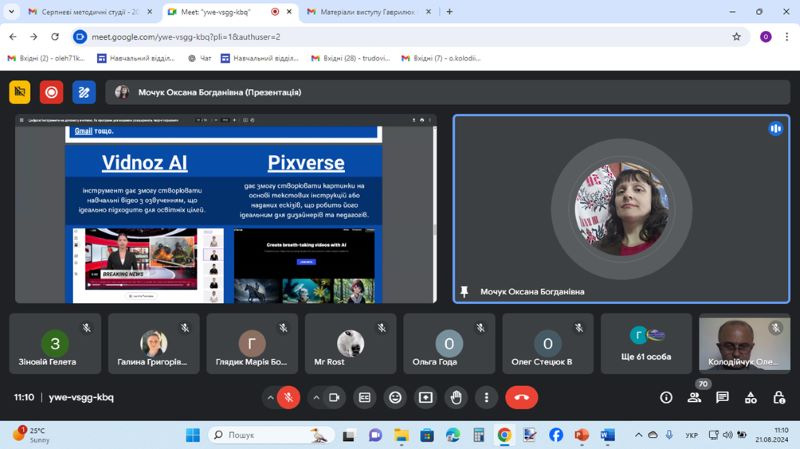Click the Vidnoz AI link in presentation
Viewport: 800px width, 449px height.
pos(144,162)
